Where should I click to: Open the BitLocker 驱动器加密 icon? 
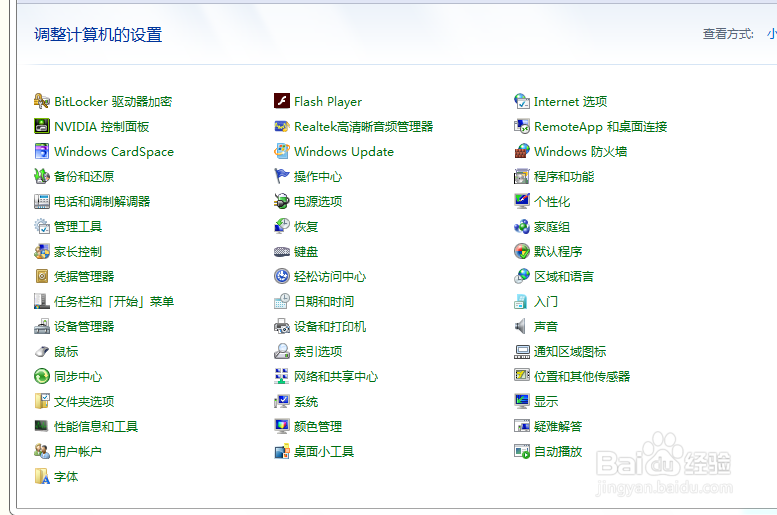42,101
